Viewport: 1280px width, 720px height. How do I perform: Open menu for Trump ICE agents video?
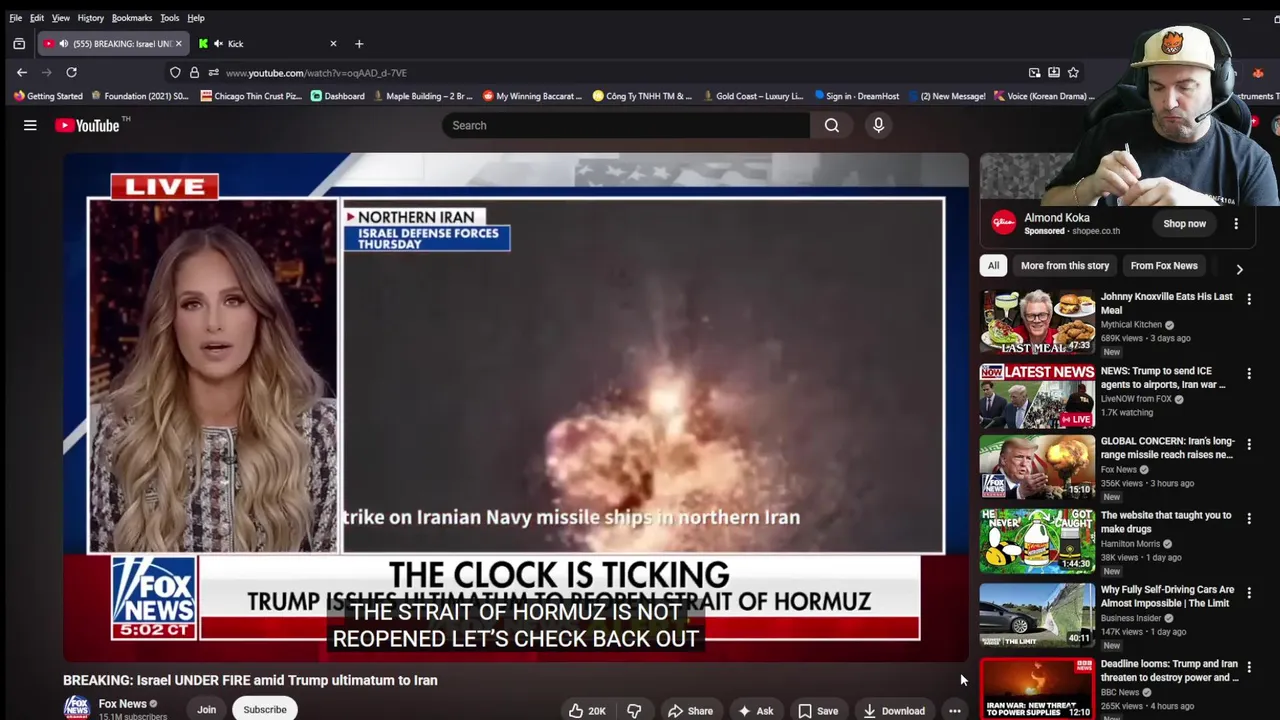coord(1249,374)
